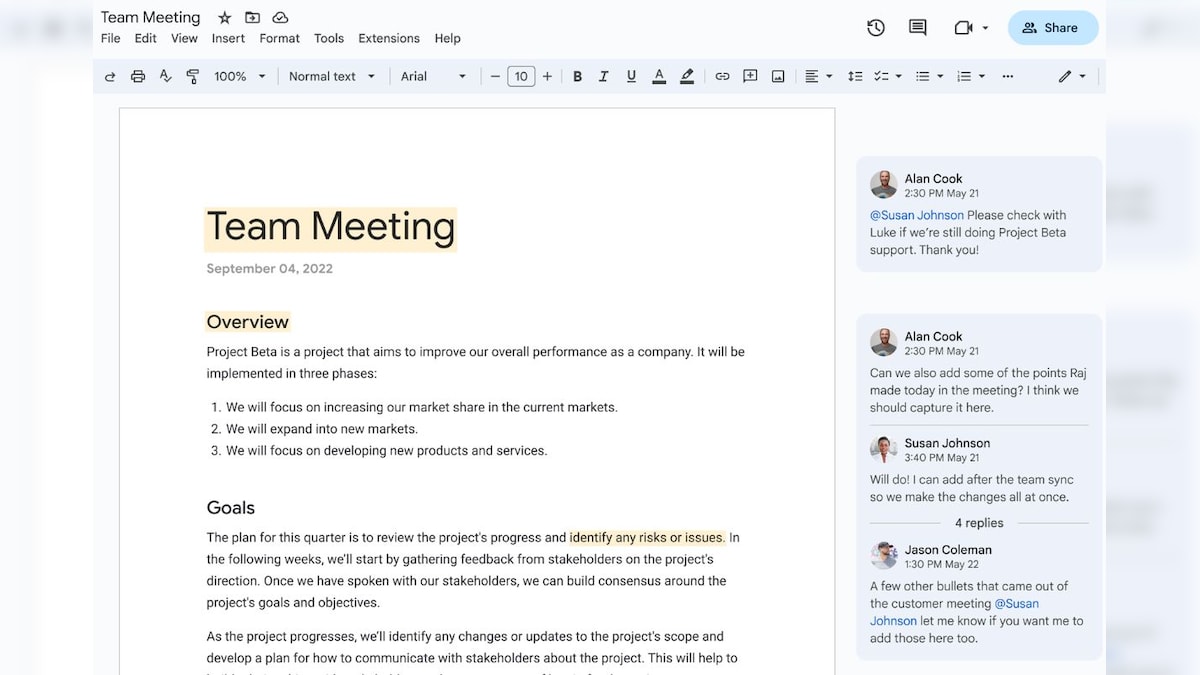
Task: Click the editing mode pencil icon
Action: tap(1065, 76)
